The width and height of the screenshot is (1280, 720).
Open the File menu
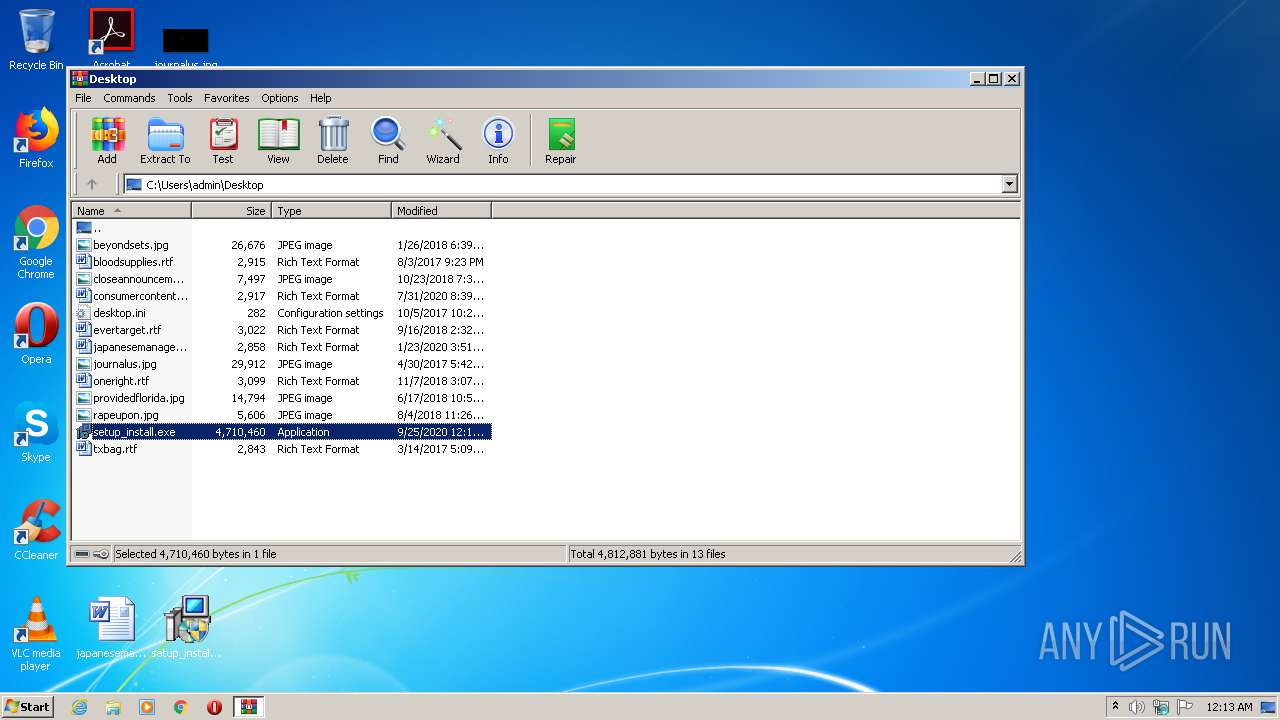[x=83, y=98]
